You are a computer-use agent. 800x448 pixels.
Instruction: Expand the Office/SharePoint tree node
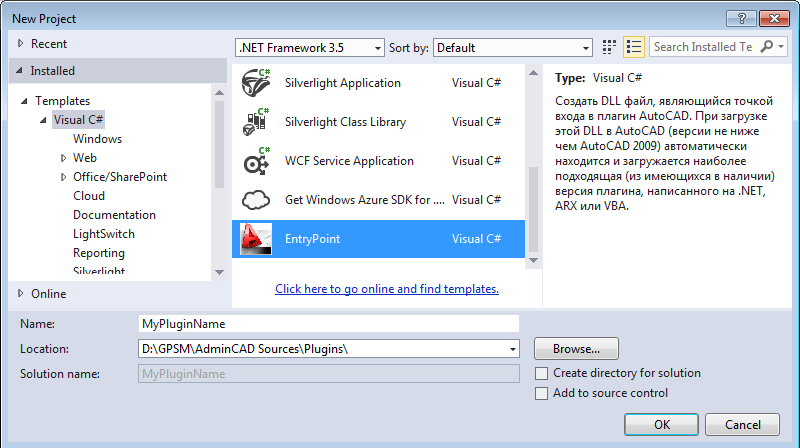point(63,177)
